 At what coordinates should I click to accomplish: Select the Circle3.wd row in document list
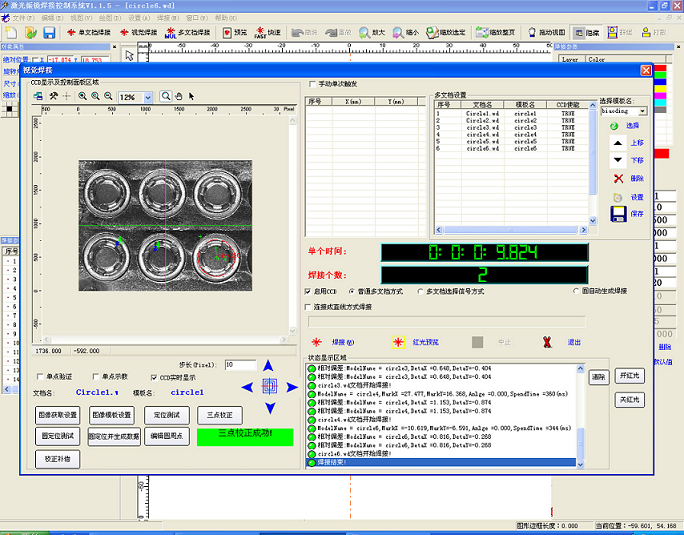513,127
